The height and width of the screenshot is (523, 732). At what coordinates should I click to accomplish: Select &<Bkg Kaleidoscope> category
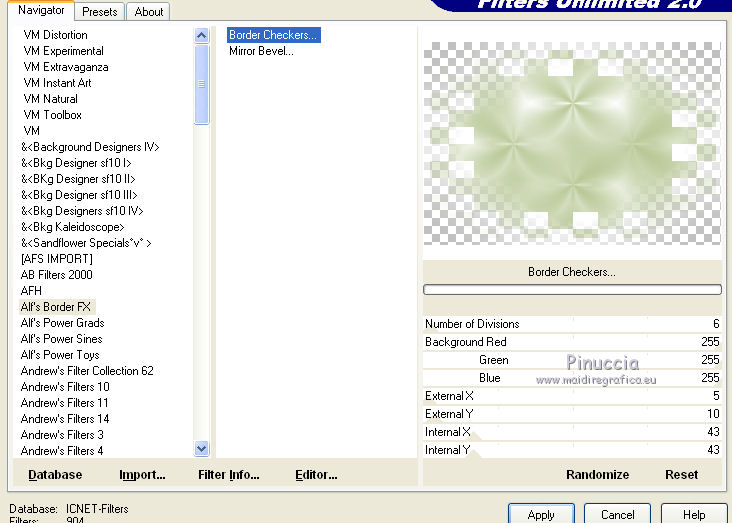pos(72,226)
